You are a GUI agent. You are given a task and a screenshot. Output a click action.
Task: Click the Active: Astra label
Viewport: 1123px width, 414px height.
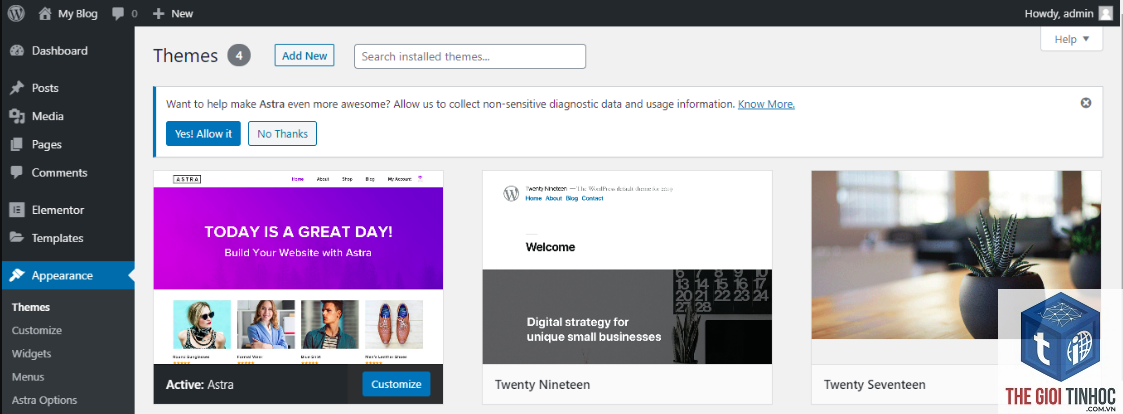(200, 385)
